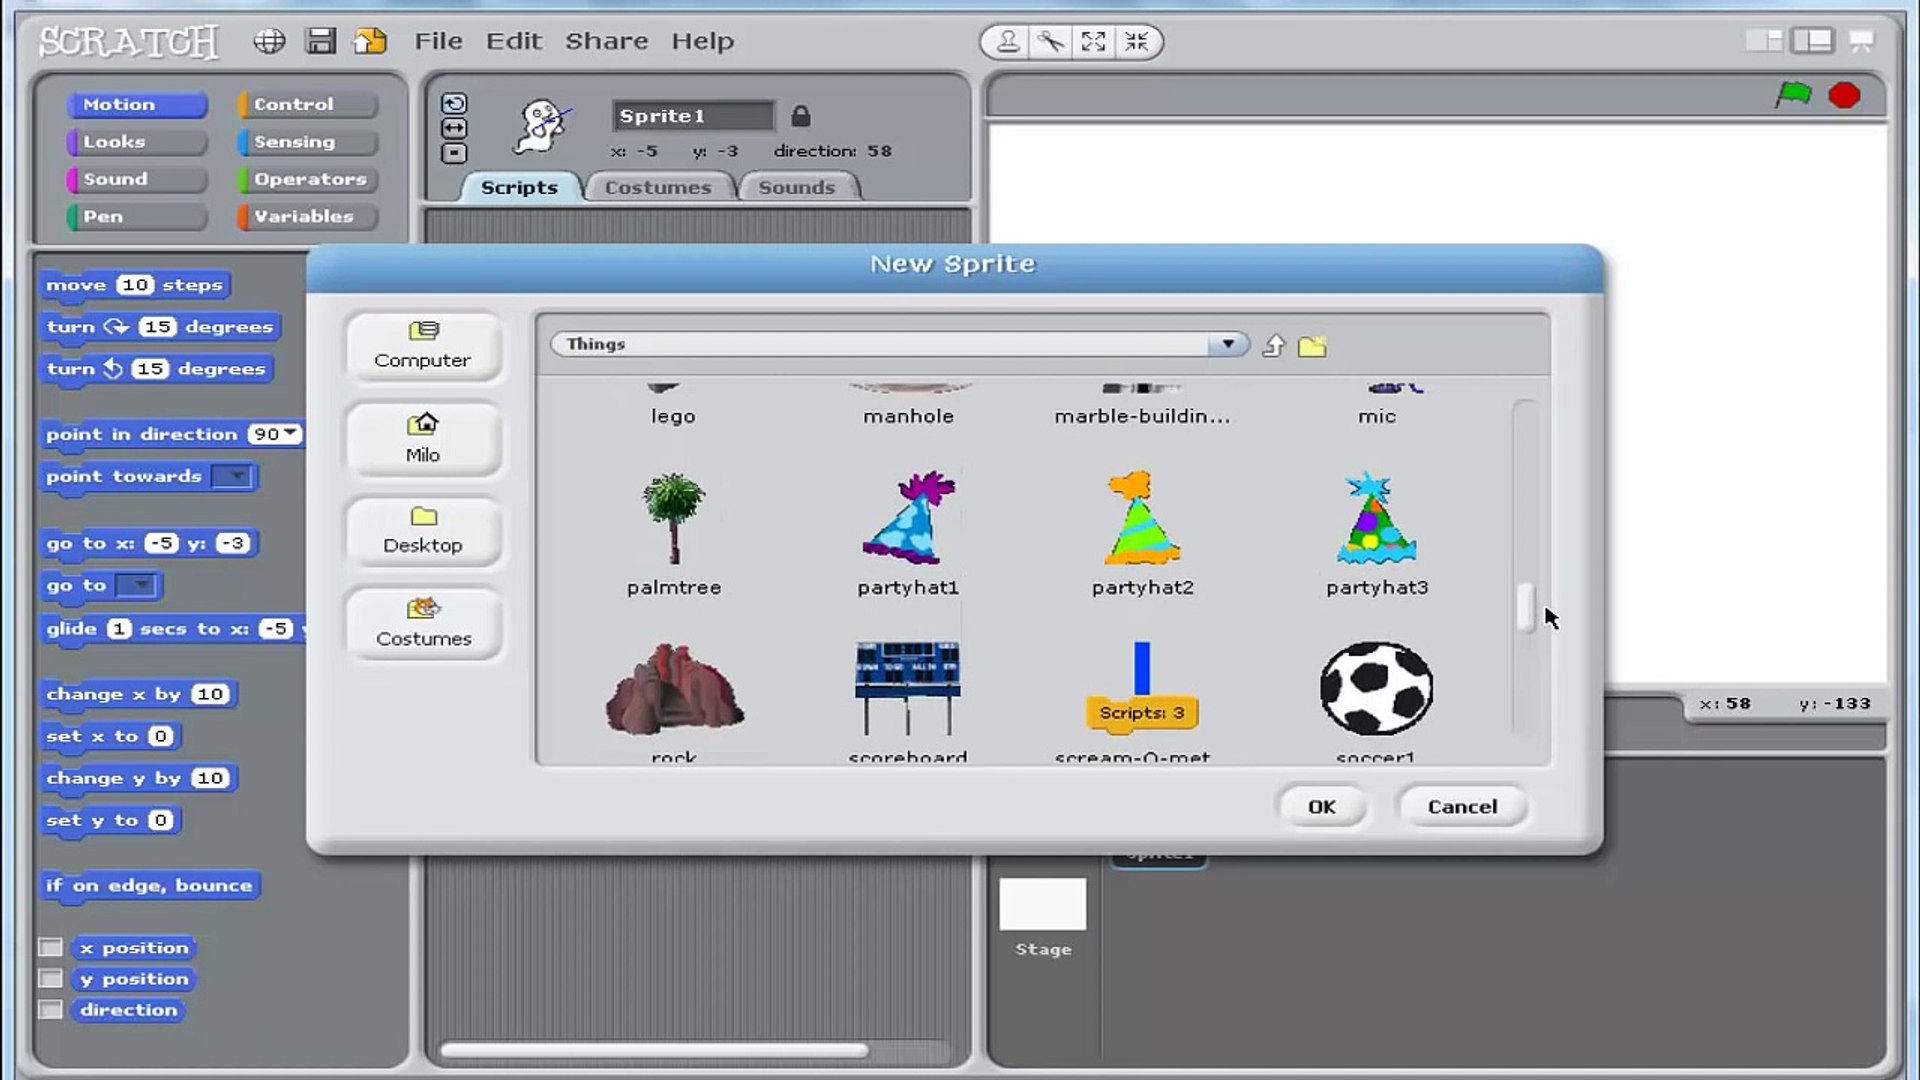Select the Motion block category

tap(137, 104)
